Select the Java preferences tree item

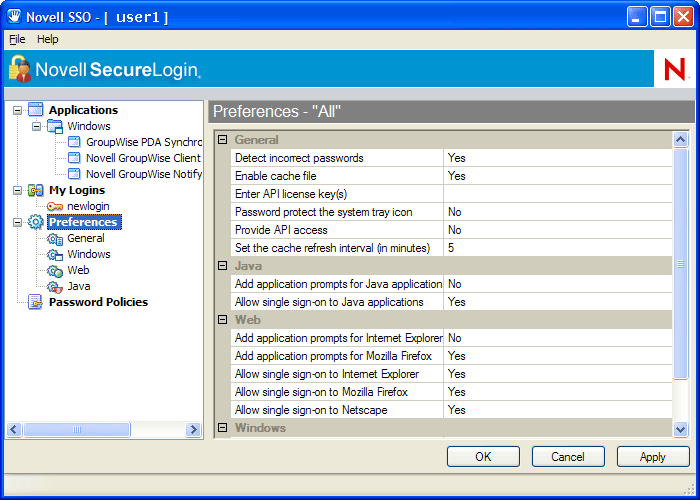79,287
